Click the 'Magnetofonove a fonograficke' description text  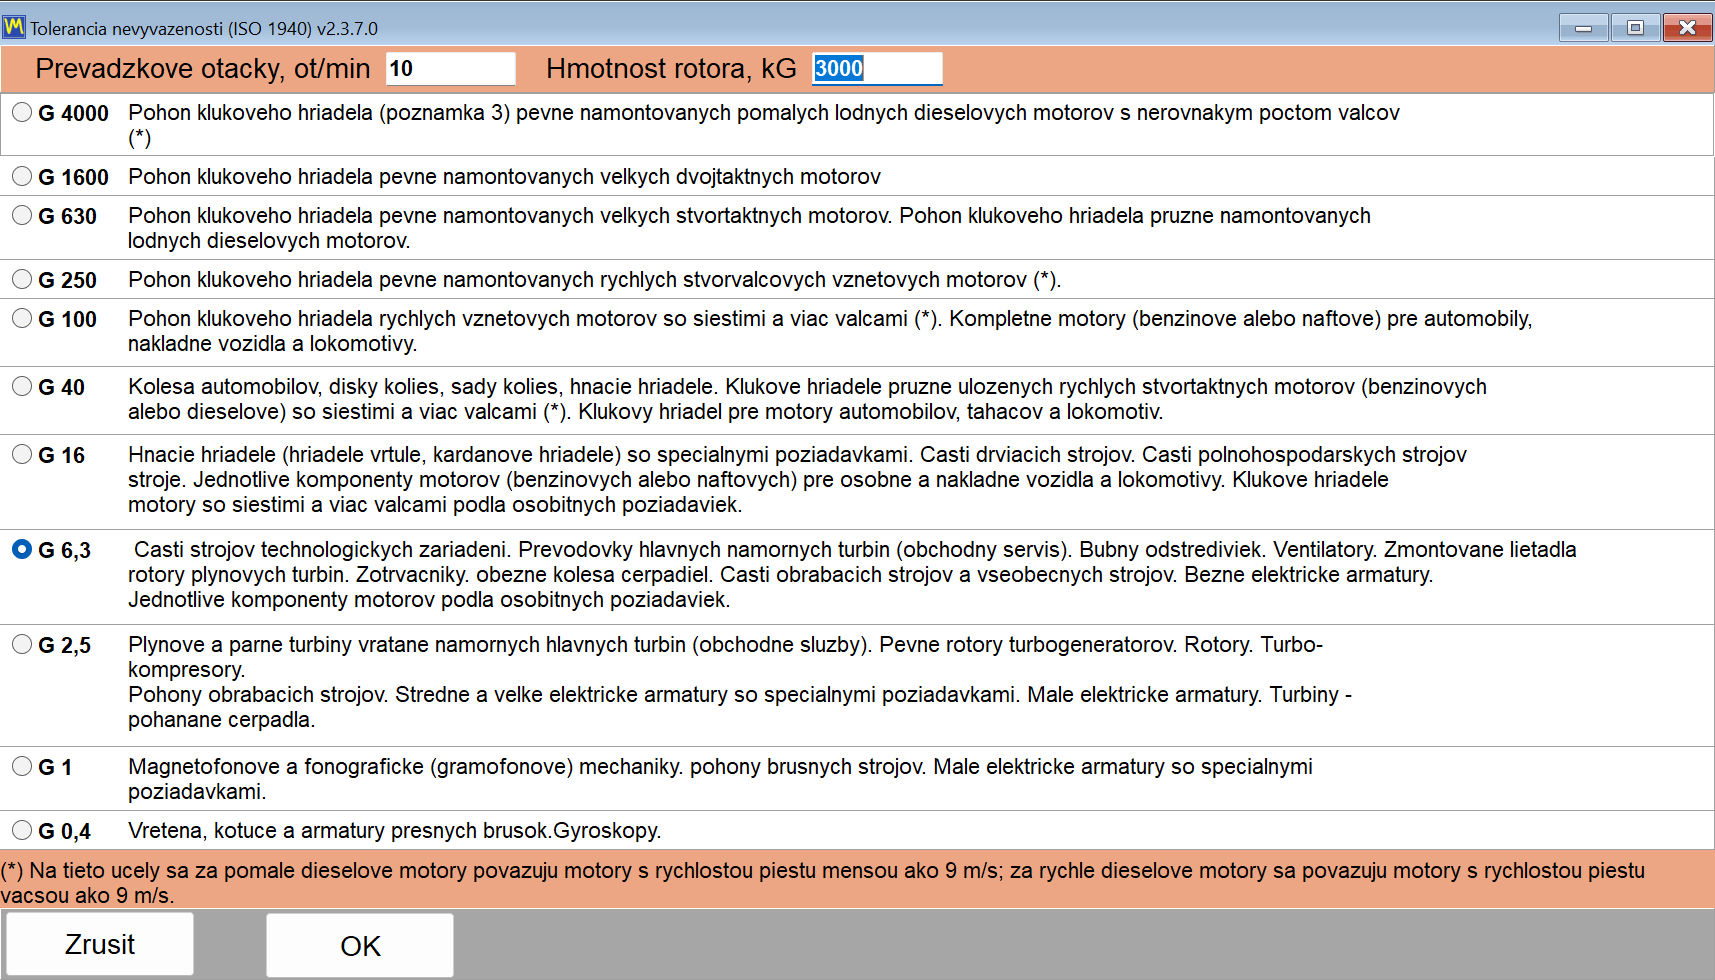[720, 779]
